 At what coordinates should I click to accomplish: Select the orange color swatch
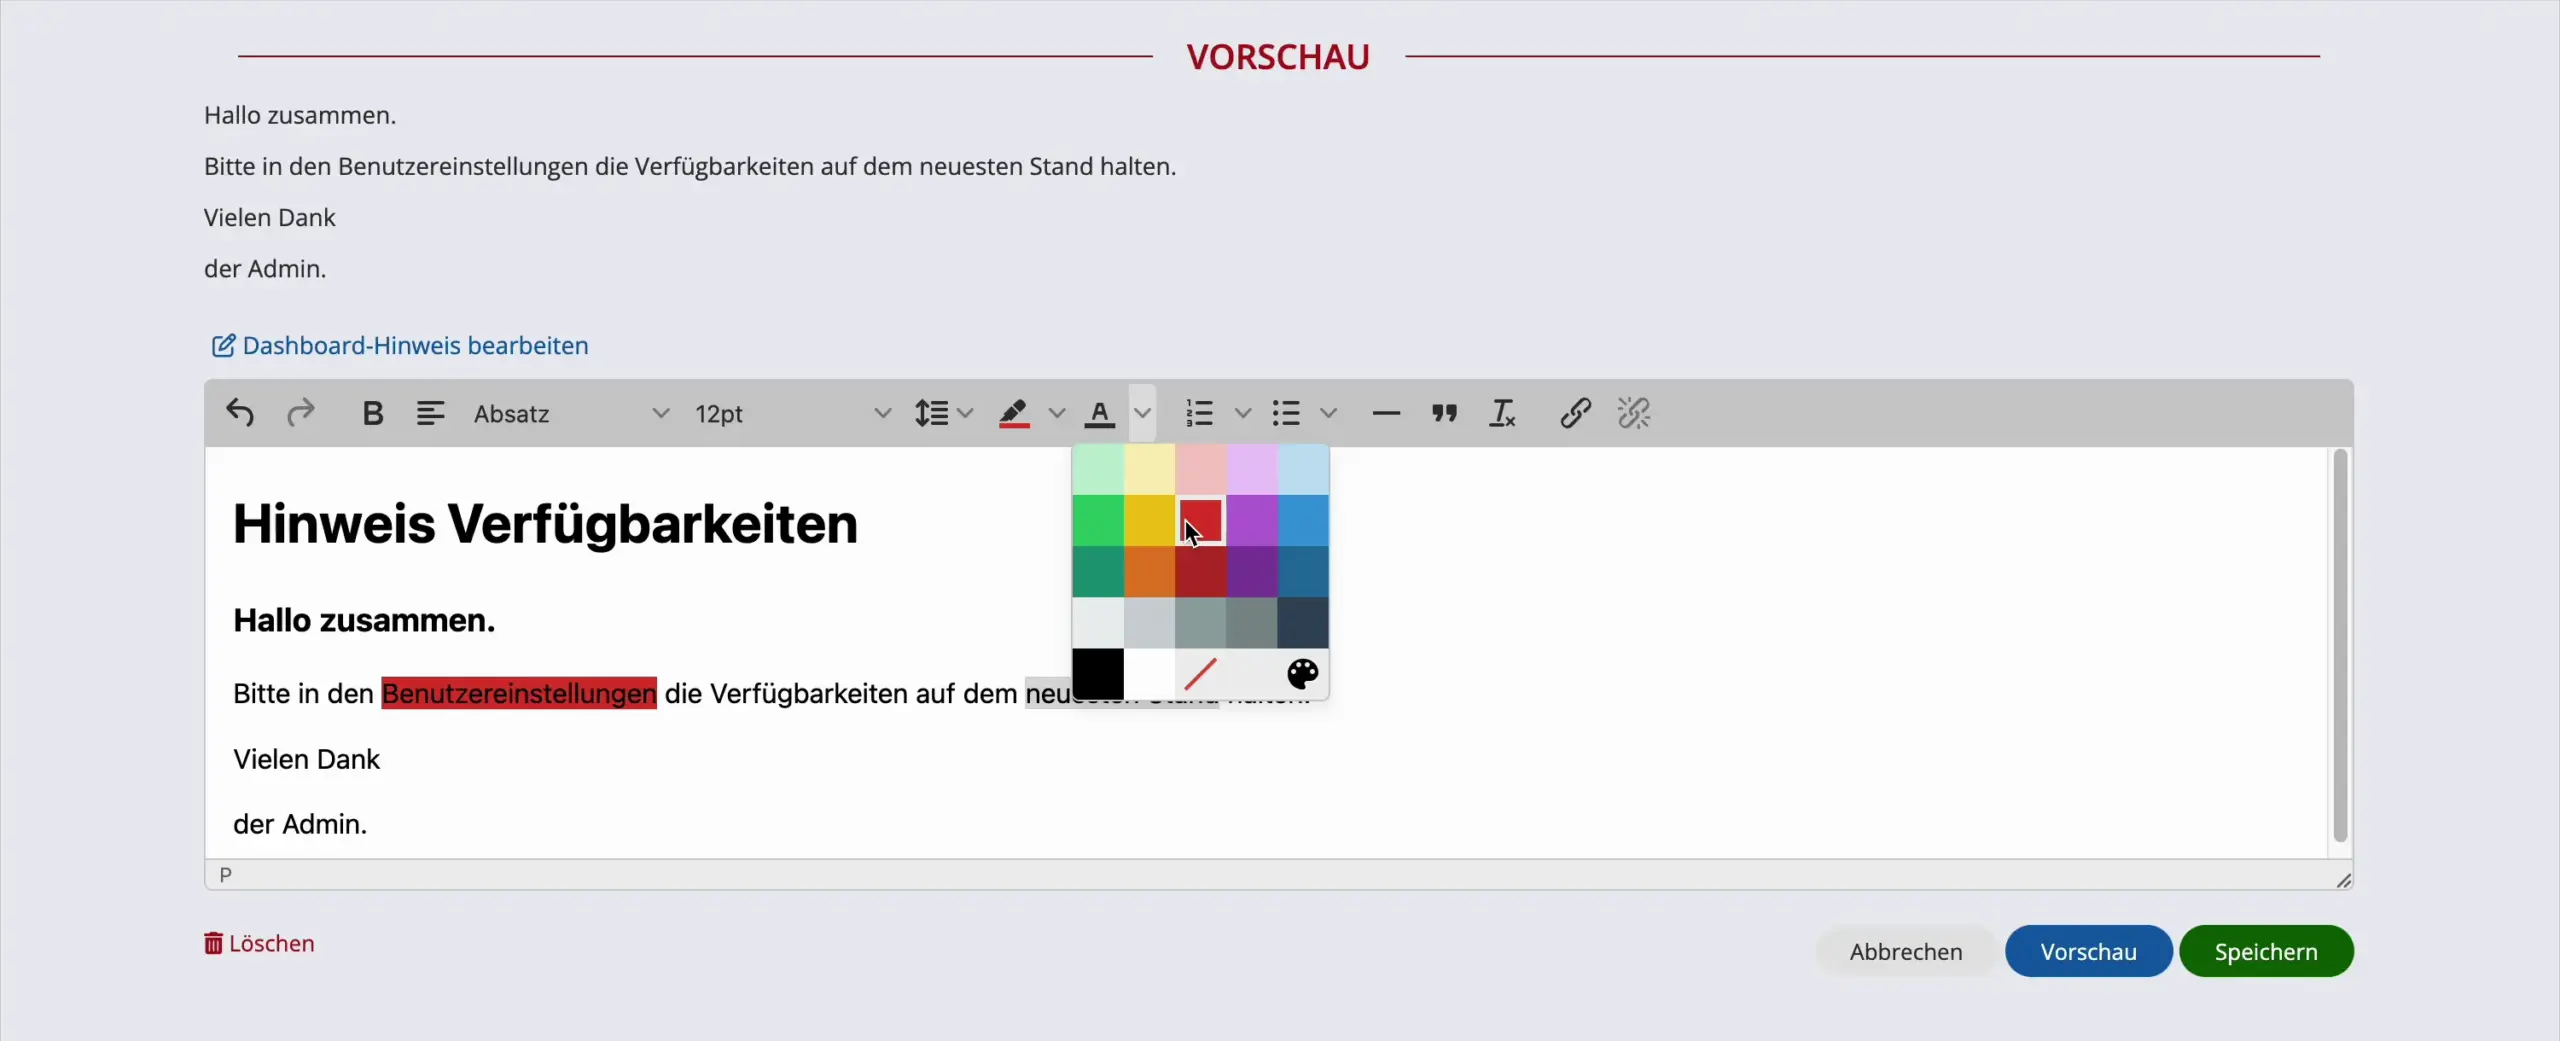pyautogui.click(x=1149, y=572)
